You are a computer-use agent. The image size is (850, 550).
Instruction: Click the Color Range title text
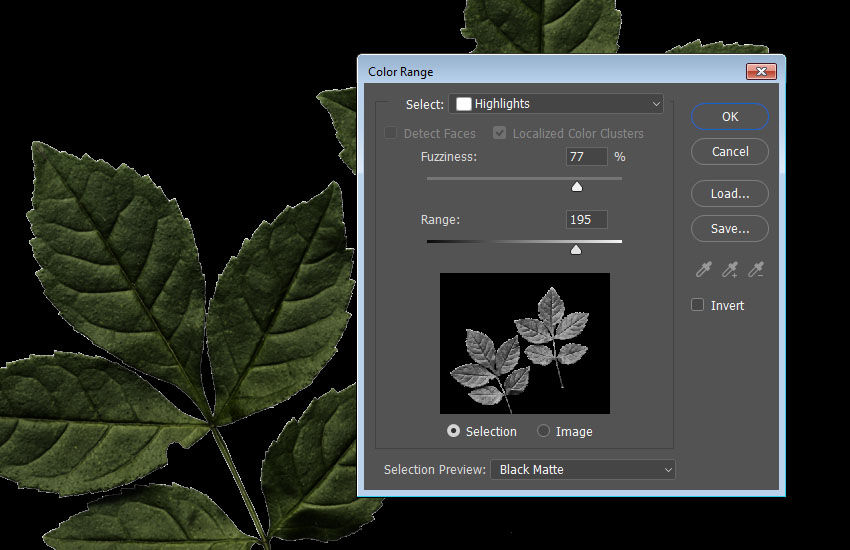point(401,72)
